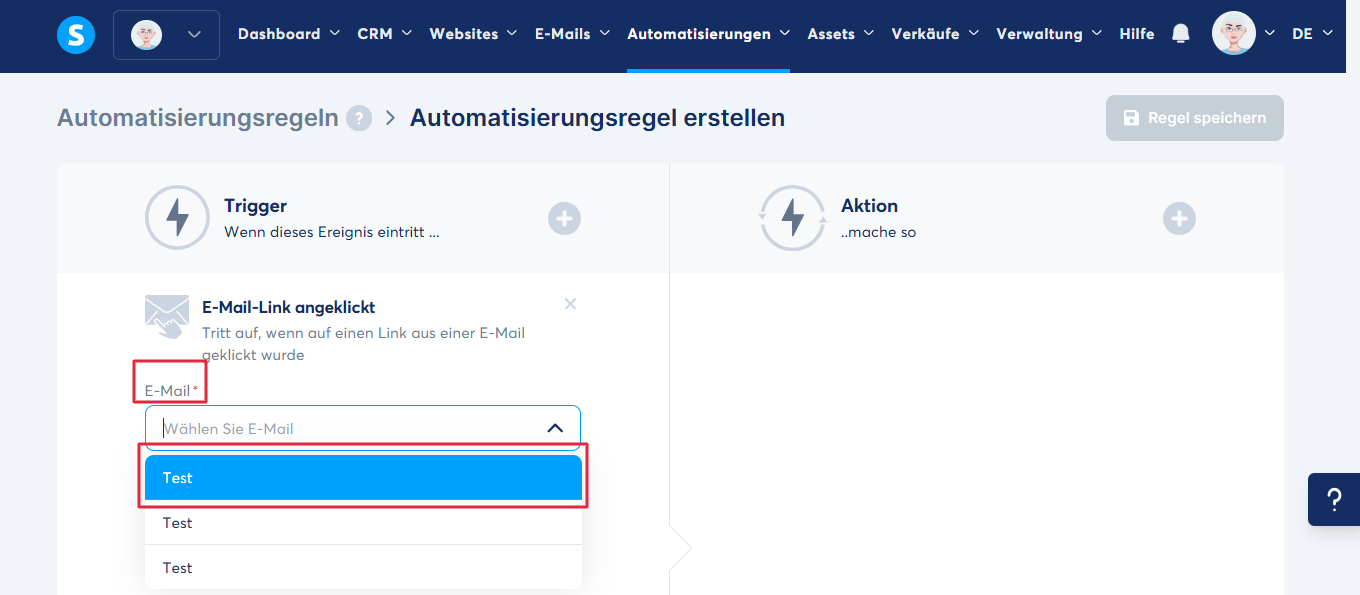Click into the Wählen Sie E-Mail field
The height and width of the screenshot is (595, 1360).
(362, 427)
